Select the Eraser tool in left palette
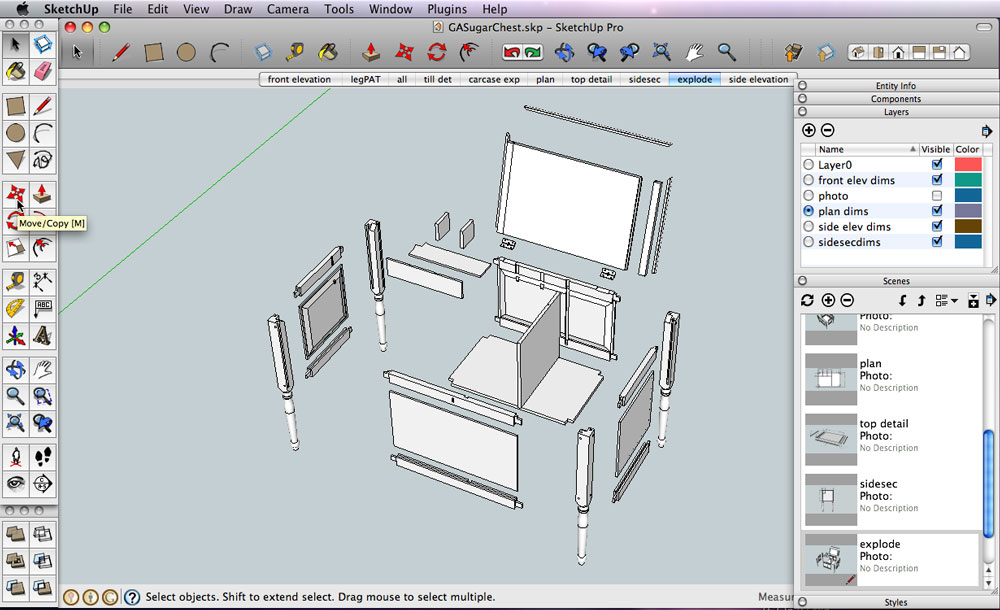 coord(42,71)
